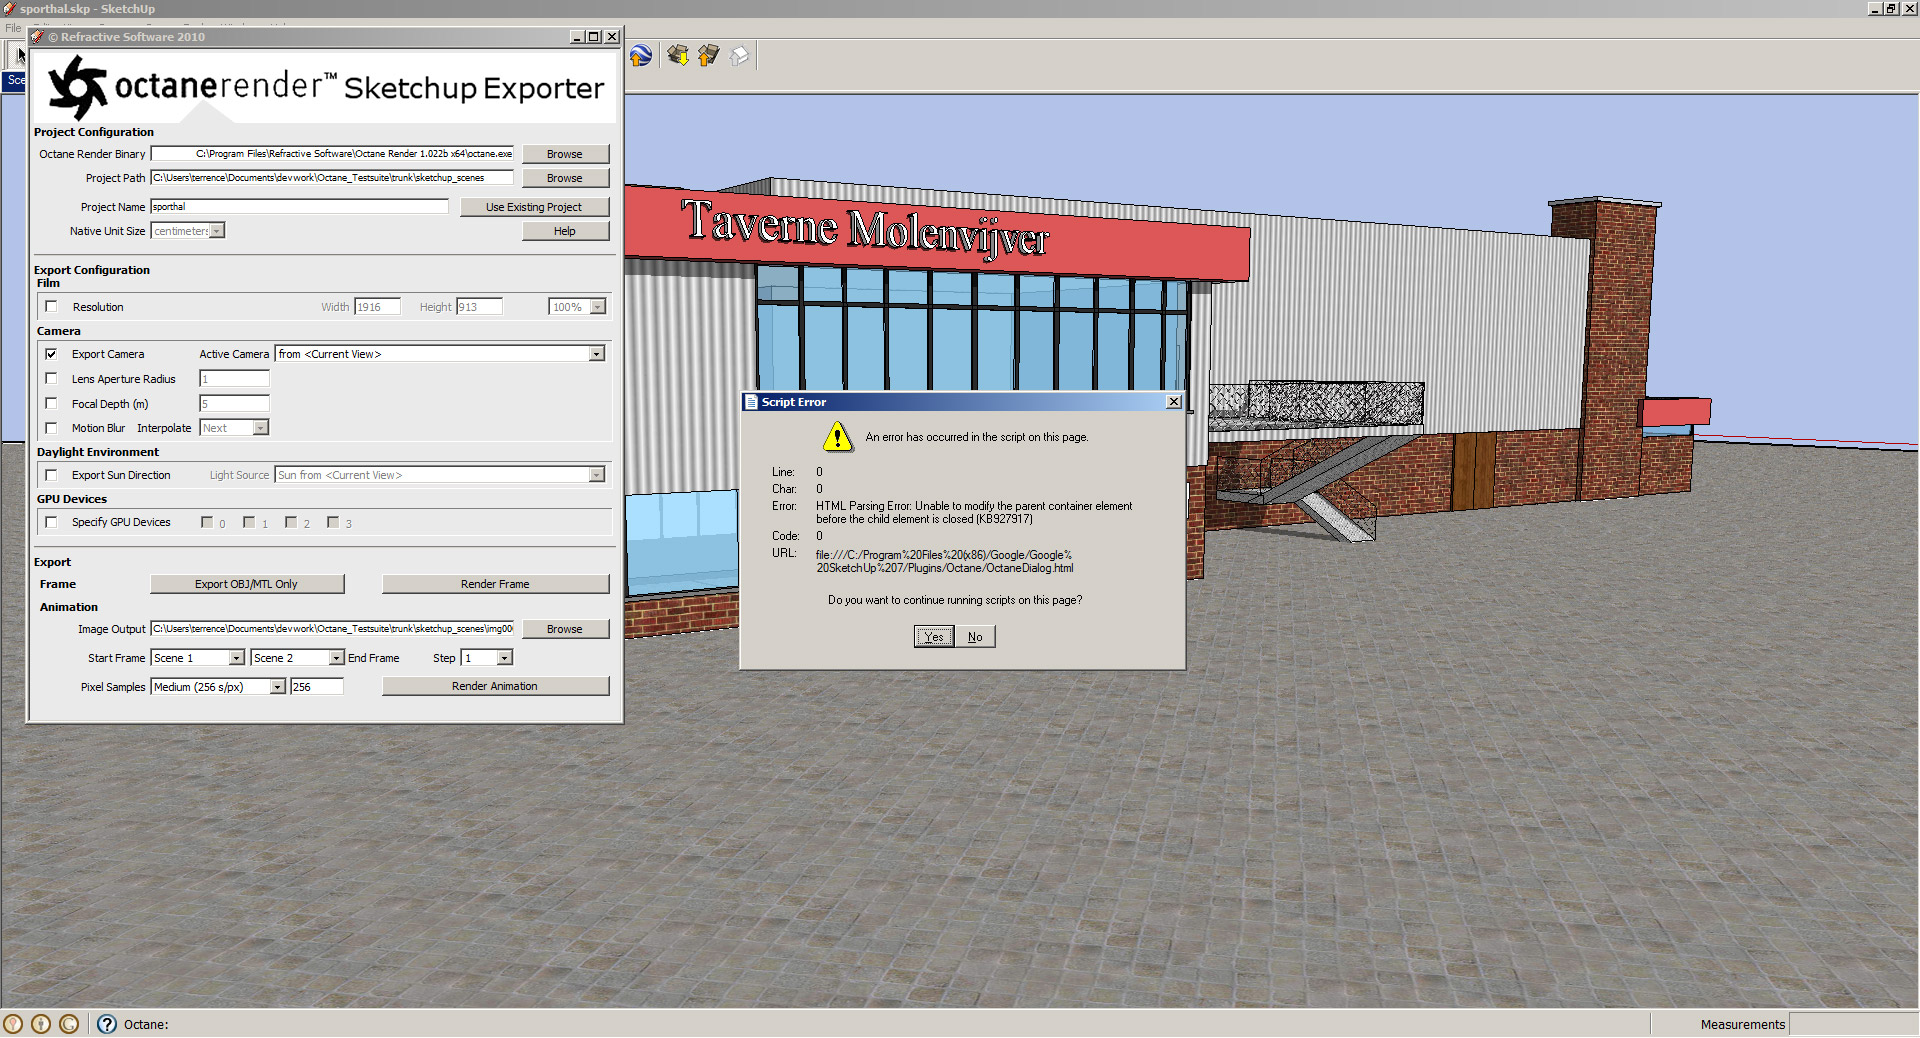Viewport: 1920px width, 1038px height.
Task: Click the script error file URL text
Action: tap(944, 562)
